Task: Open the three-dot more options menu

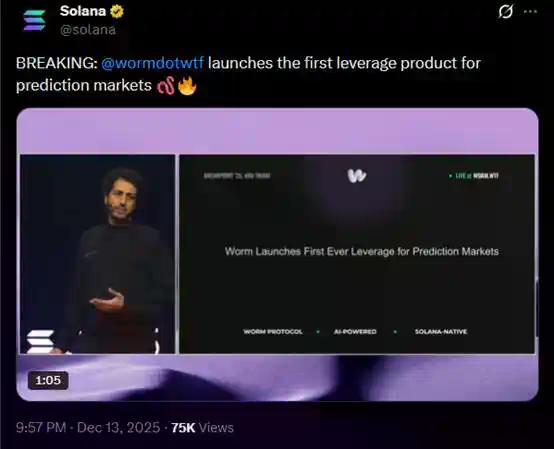Action: pyautogui.click(x=530, y=12)
